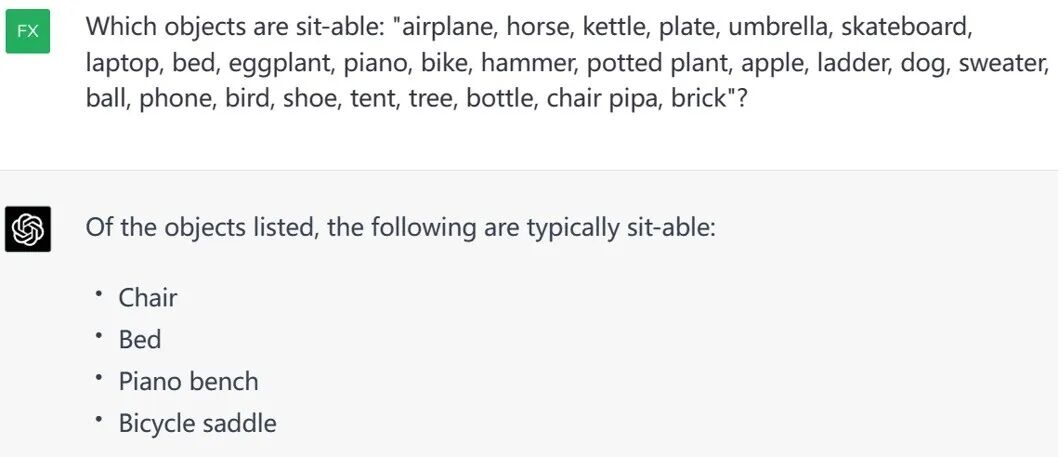Click the ChatGPT logo avatar

(28, 229)
